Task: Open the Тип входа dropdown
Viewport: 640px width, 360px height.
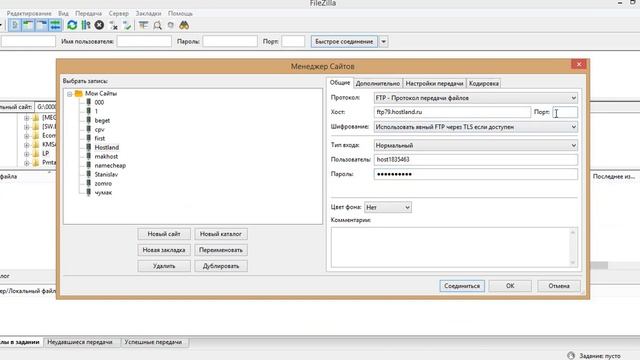Action: click(476, 145)
